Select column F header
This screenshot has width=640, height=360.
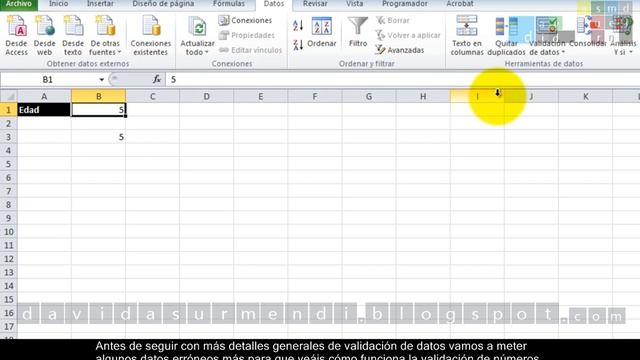[x=315, y=96]
